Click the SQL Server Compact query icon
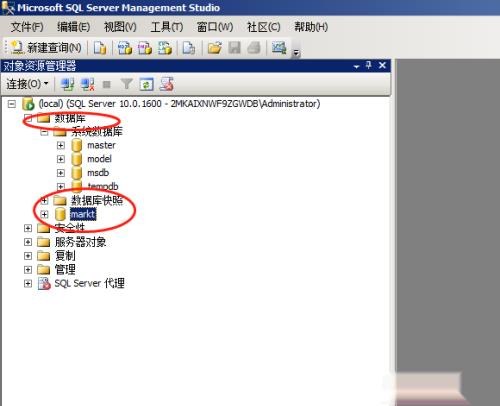This screenshot has width=500, height=406. click(189, 48)
